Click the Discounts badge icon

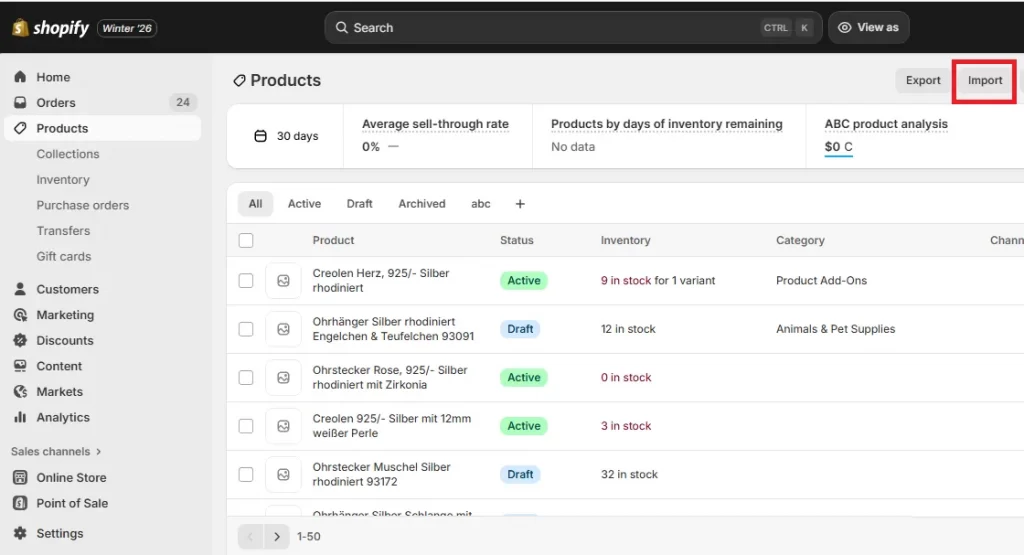click(20, 340)
